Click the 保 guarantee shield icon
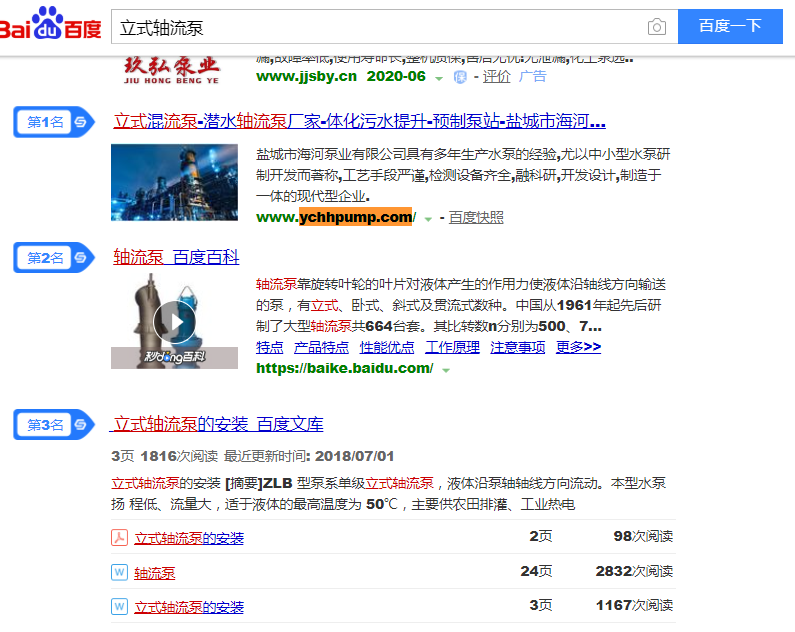The image size is (795, 632). (460, 77)
